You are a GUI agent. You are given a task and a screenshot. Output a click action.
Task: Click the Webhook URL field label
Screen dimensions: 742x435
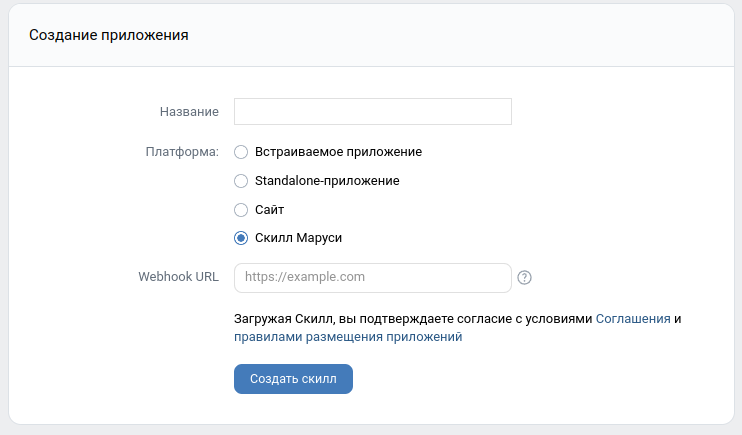pyautogui.click(x=178, y=277)
